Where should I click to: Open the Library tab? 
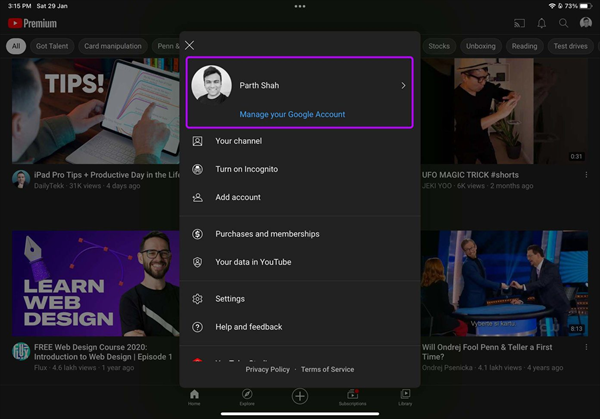tap(405, 397)
